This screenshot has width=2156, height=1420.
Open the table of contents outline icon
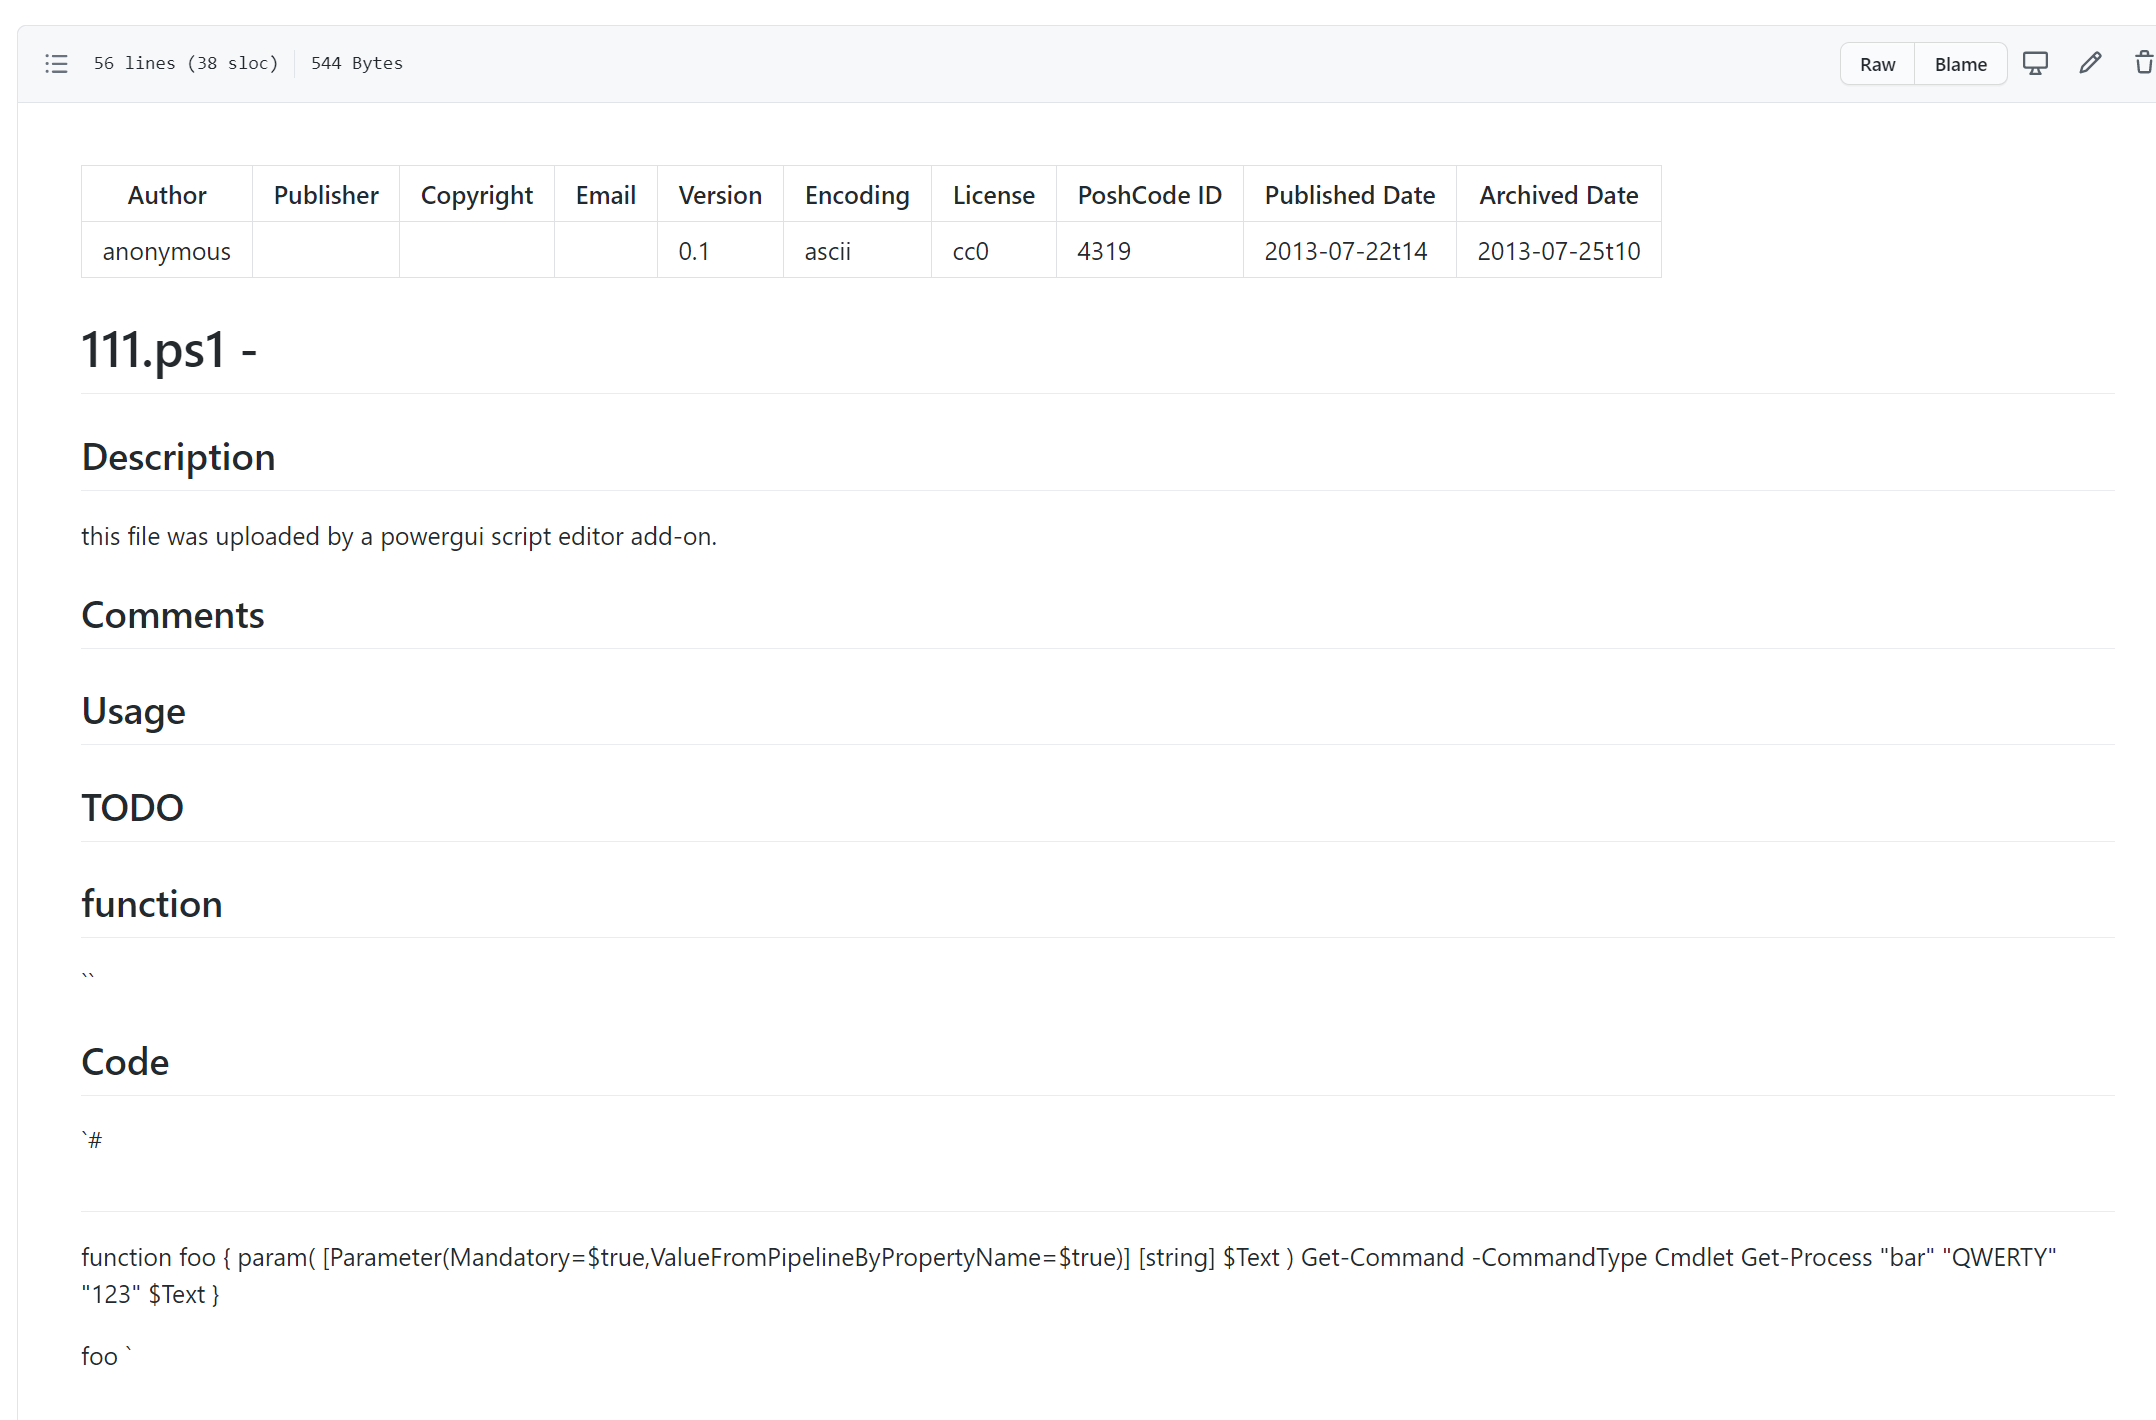coord(57,64)
